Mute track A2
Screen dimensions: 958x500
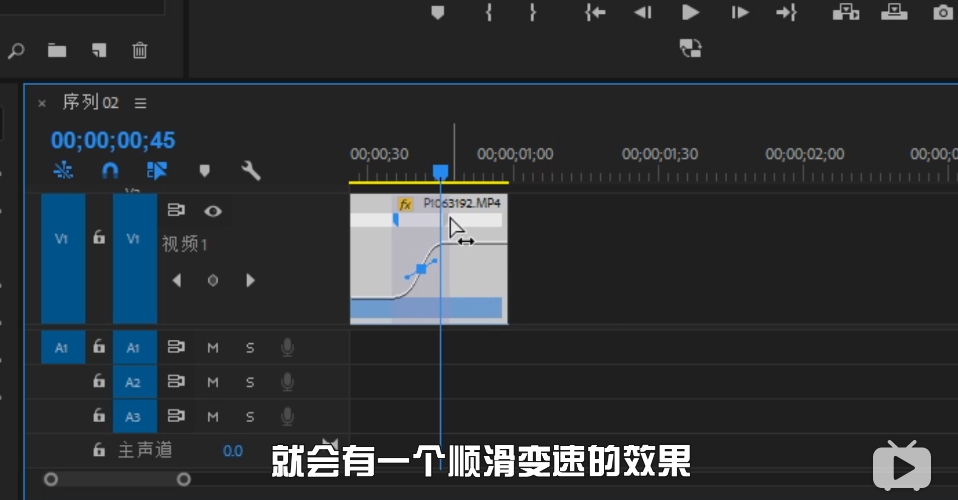point(213,382)
